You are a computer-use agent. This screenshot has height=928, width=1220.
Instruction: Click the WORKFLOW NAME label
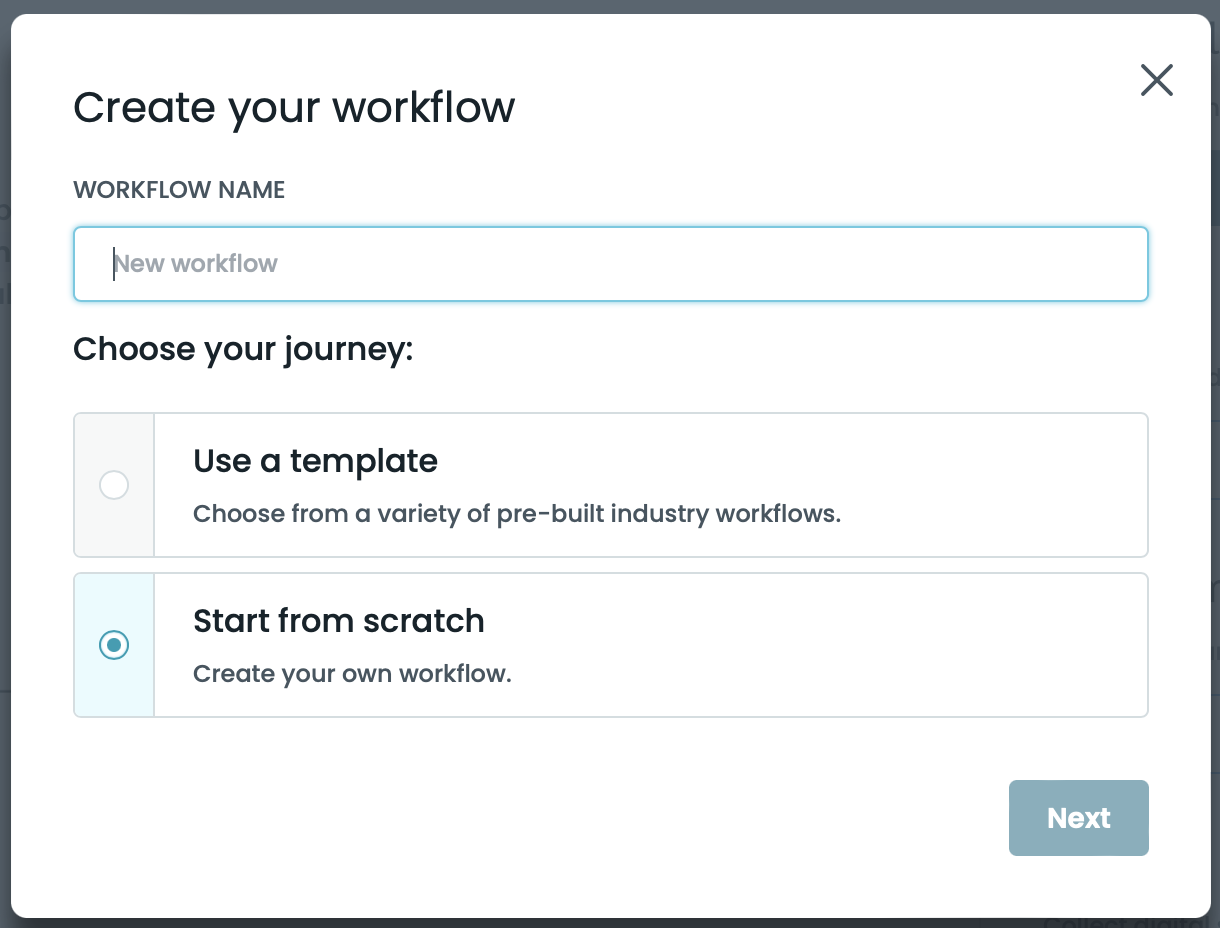[x=178, y=189]
